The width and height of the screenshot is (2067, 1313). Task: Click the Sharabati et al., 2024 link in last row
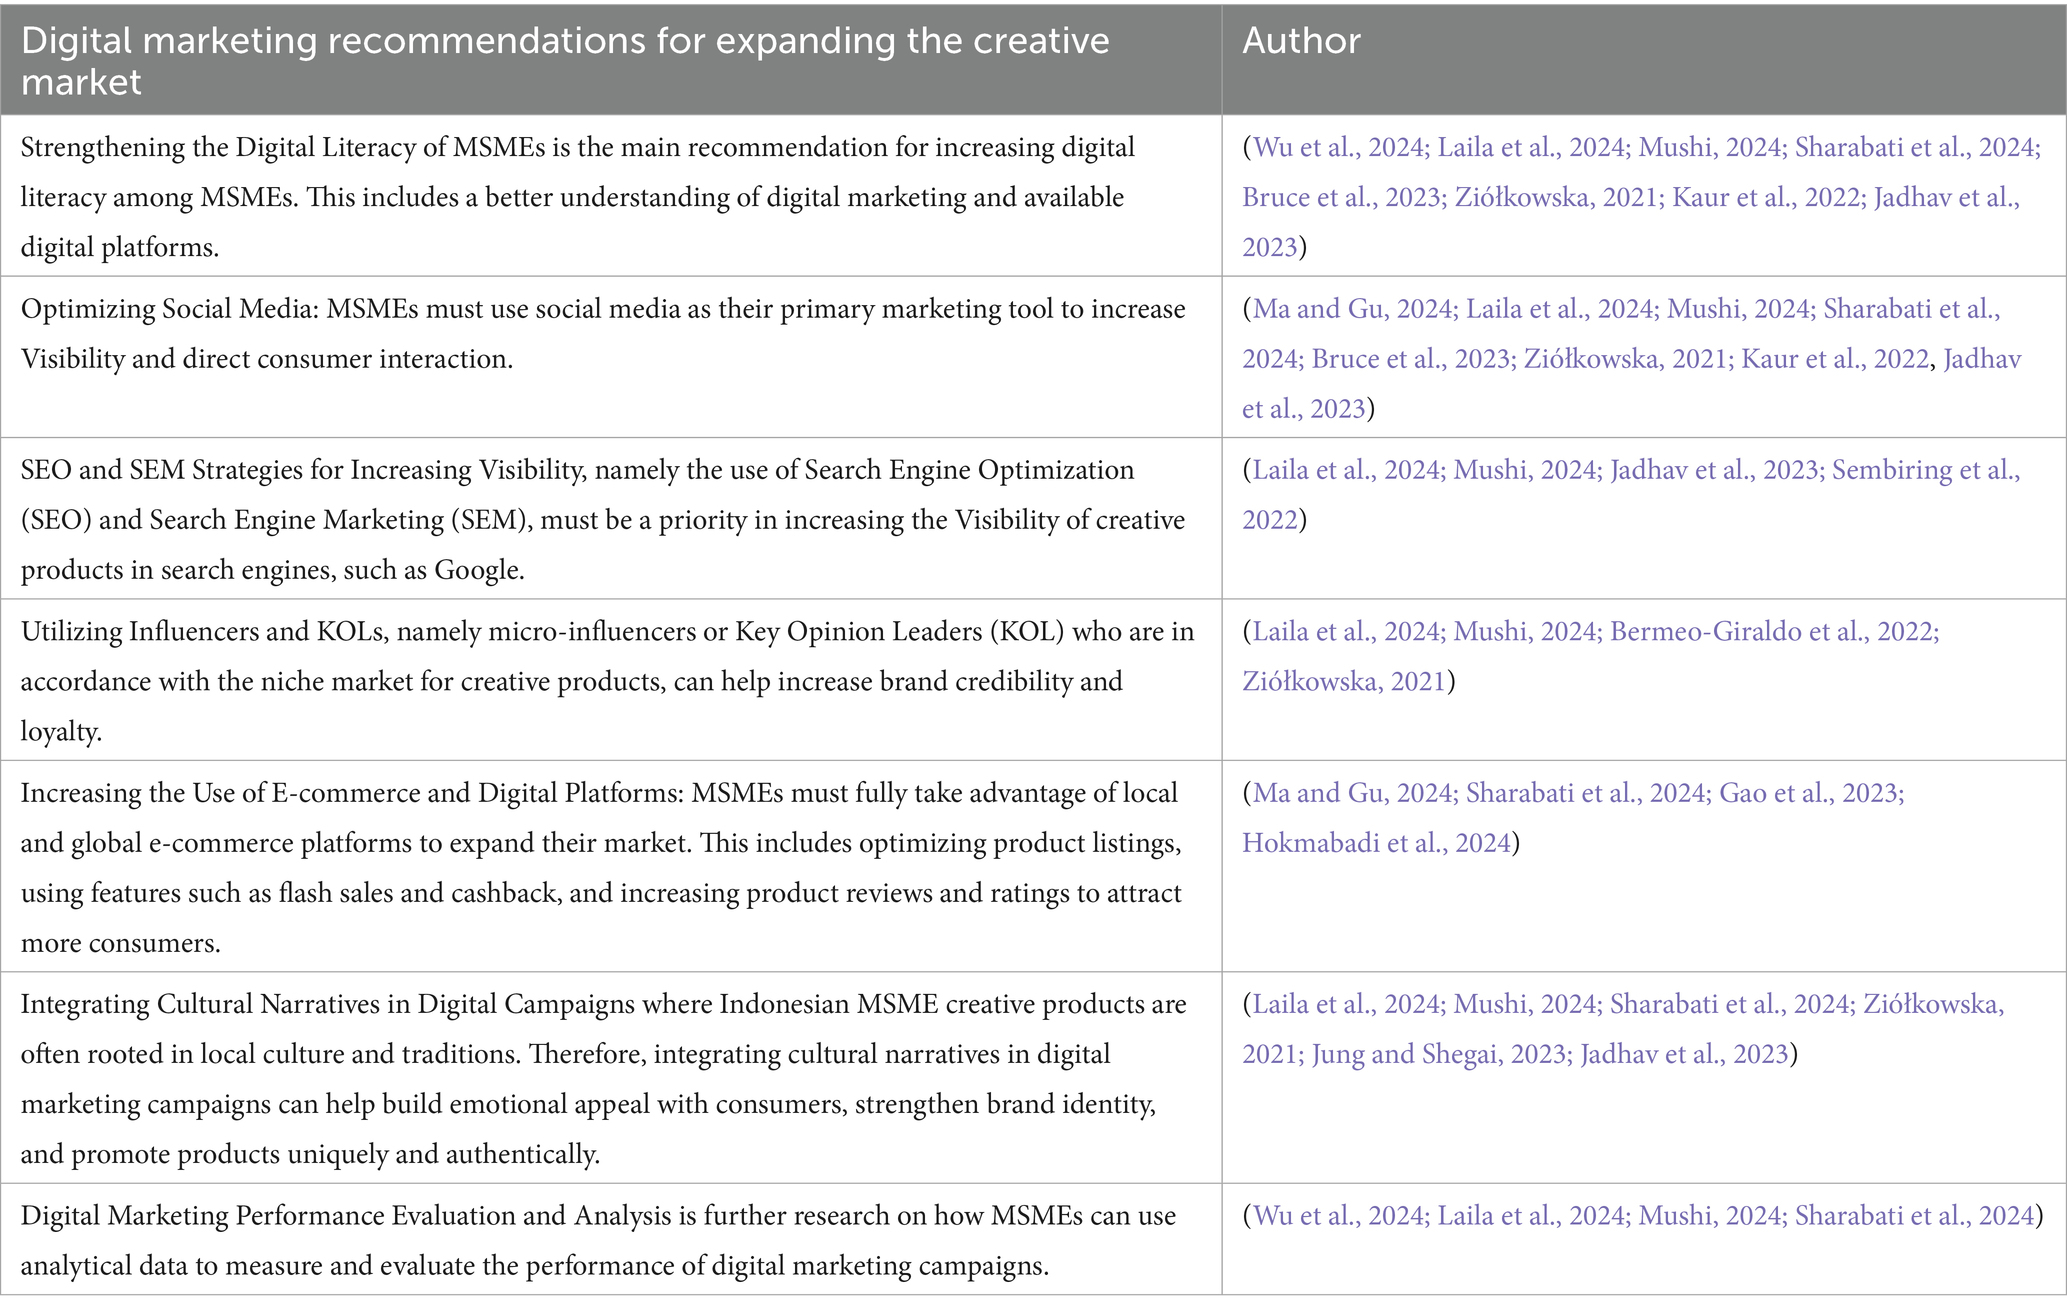click(x=1915, y=1216)
